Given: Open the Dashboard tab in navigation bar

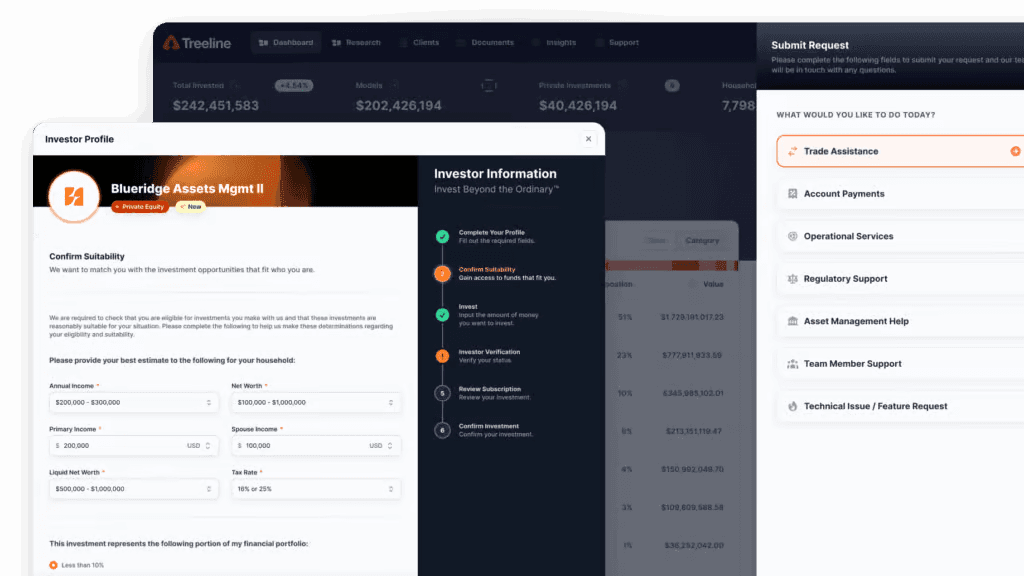Looking at the screenshot, I should coord(286,42).
